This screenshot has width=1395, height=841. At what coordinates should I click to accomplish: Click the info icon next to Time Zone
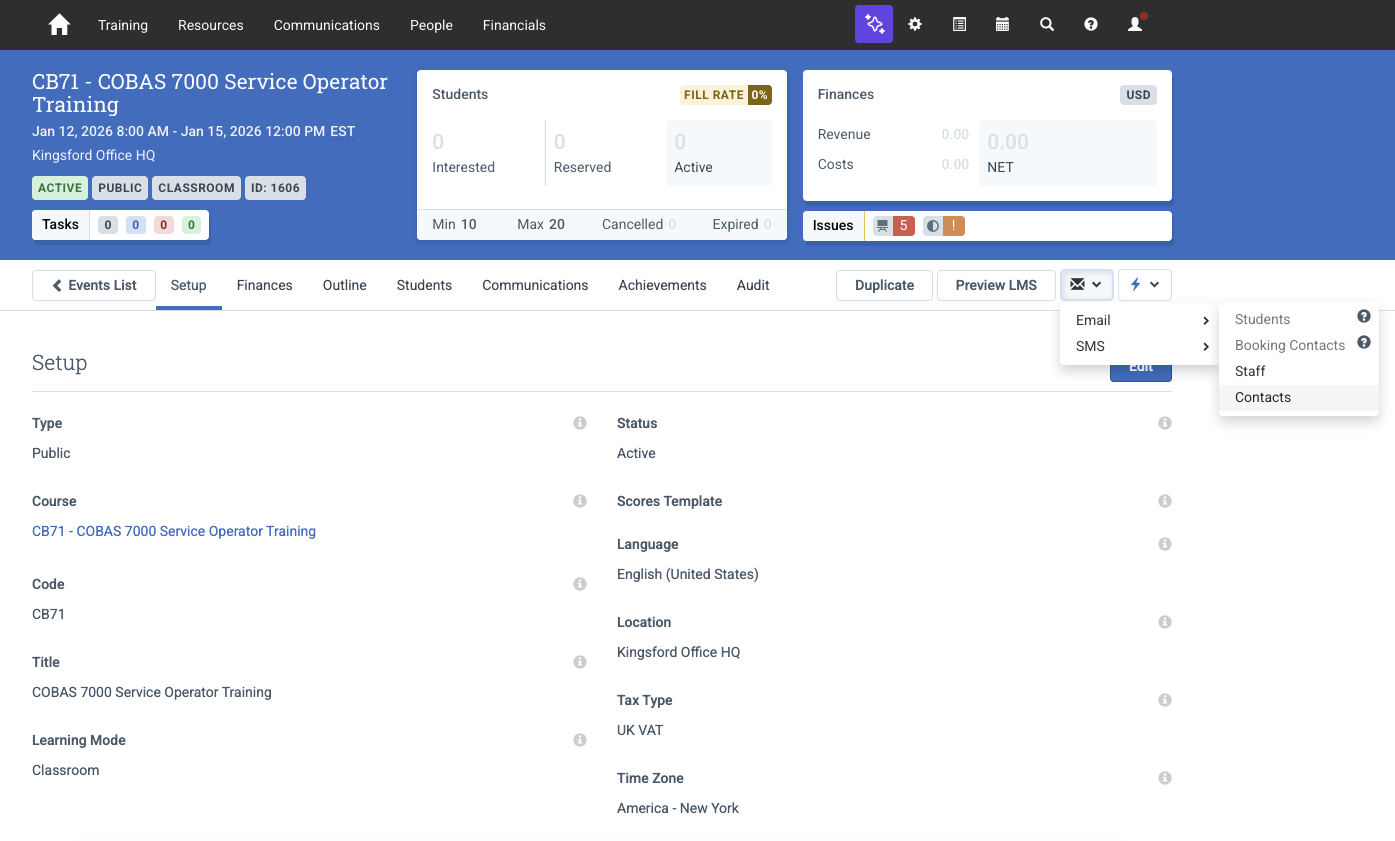click(1165, 778)
